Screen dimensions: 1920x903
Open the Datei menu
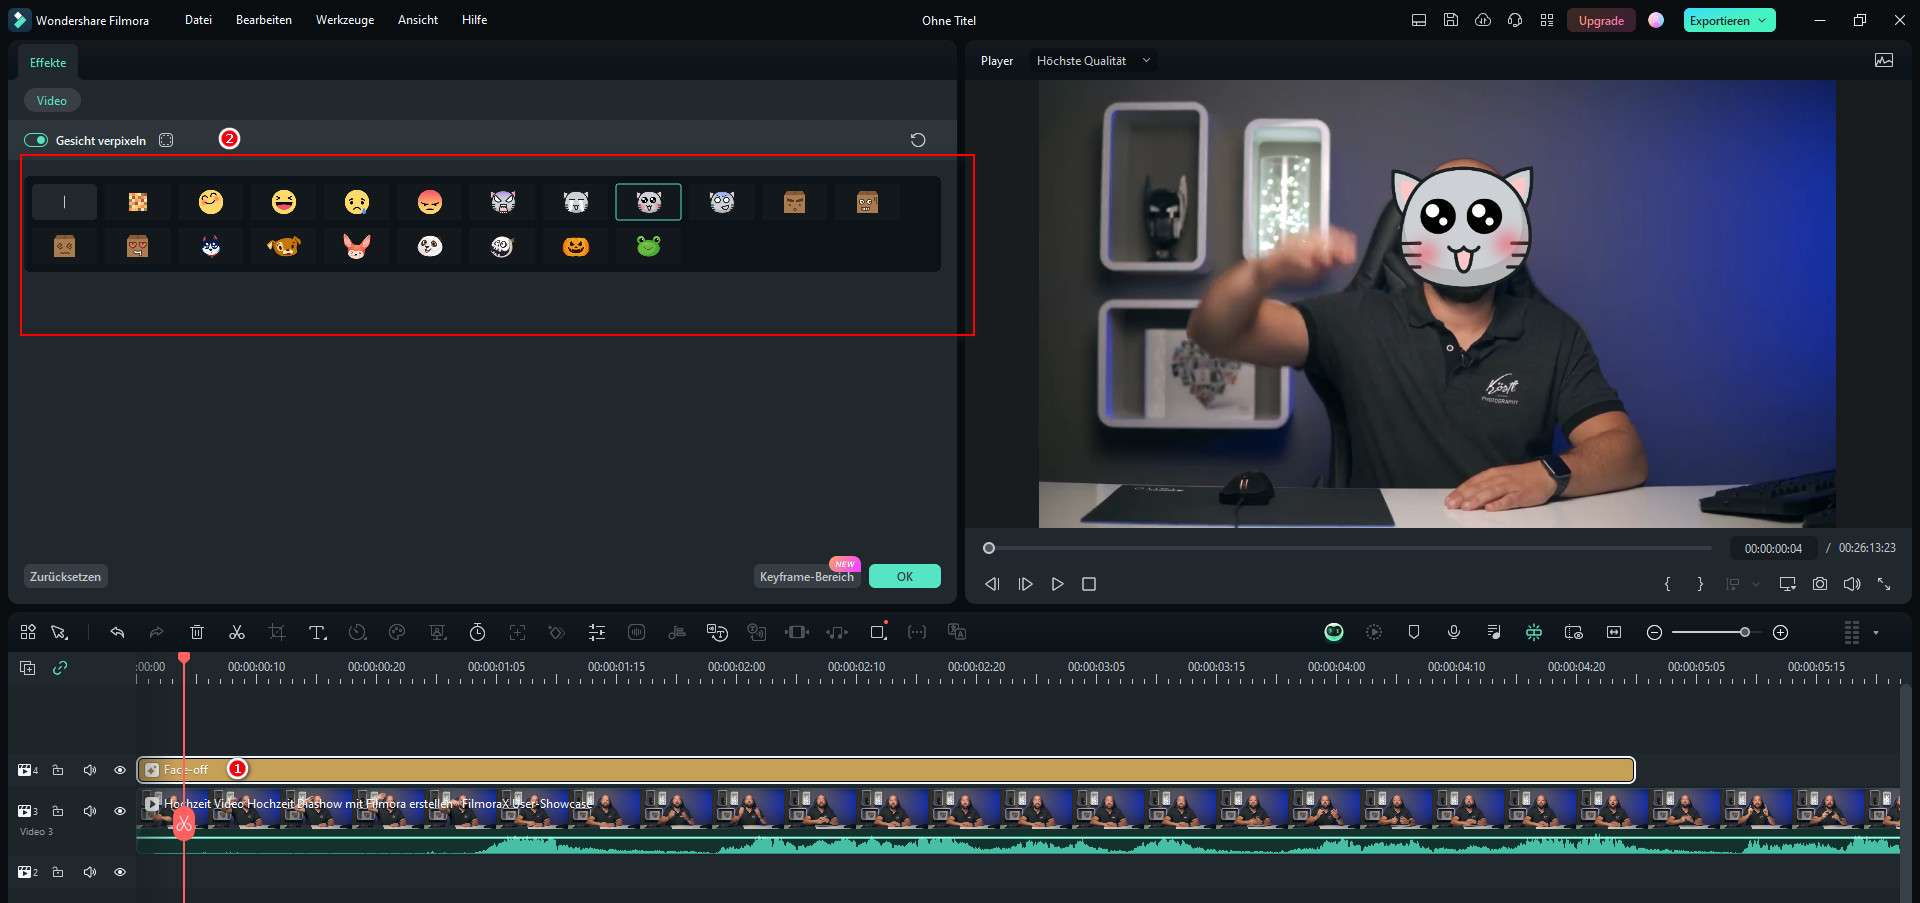point(198,20)
